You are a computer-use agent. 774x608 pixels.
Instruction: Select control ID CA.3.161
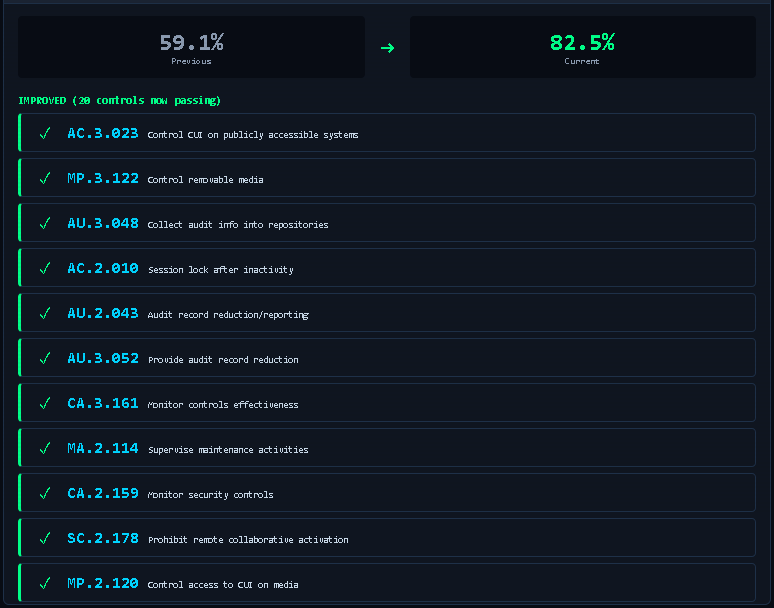coord(103,403)
